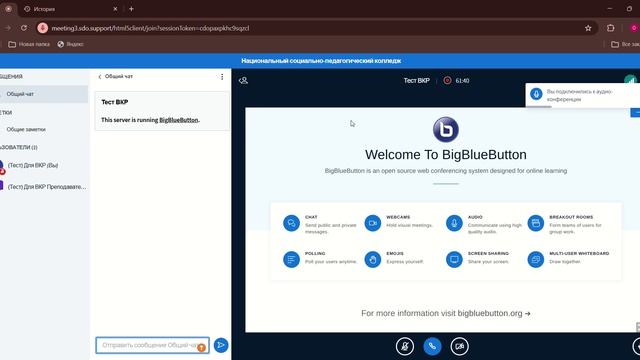Screen dimensions: 640x360
Task: Click the Webcams feature icon on slide
Action: click(x=373, y=223)
